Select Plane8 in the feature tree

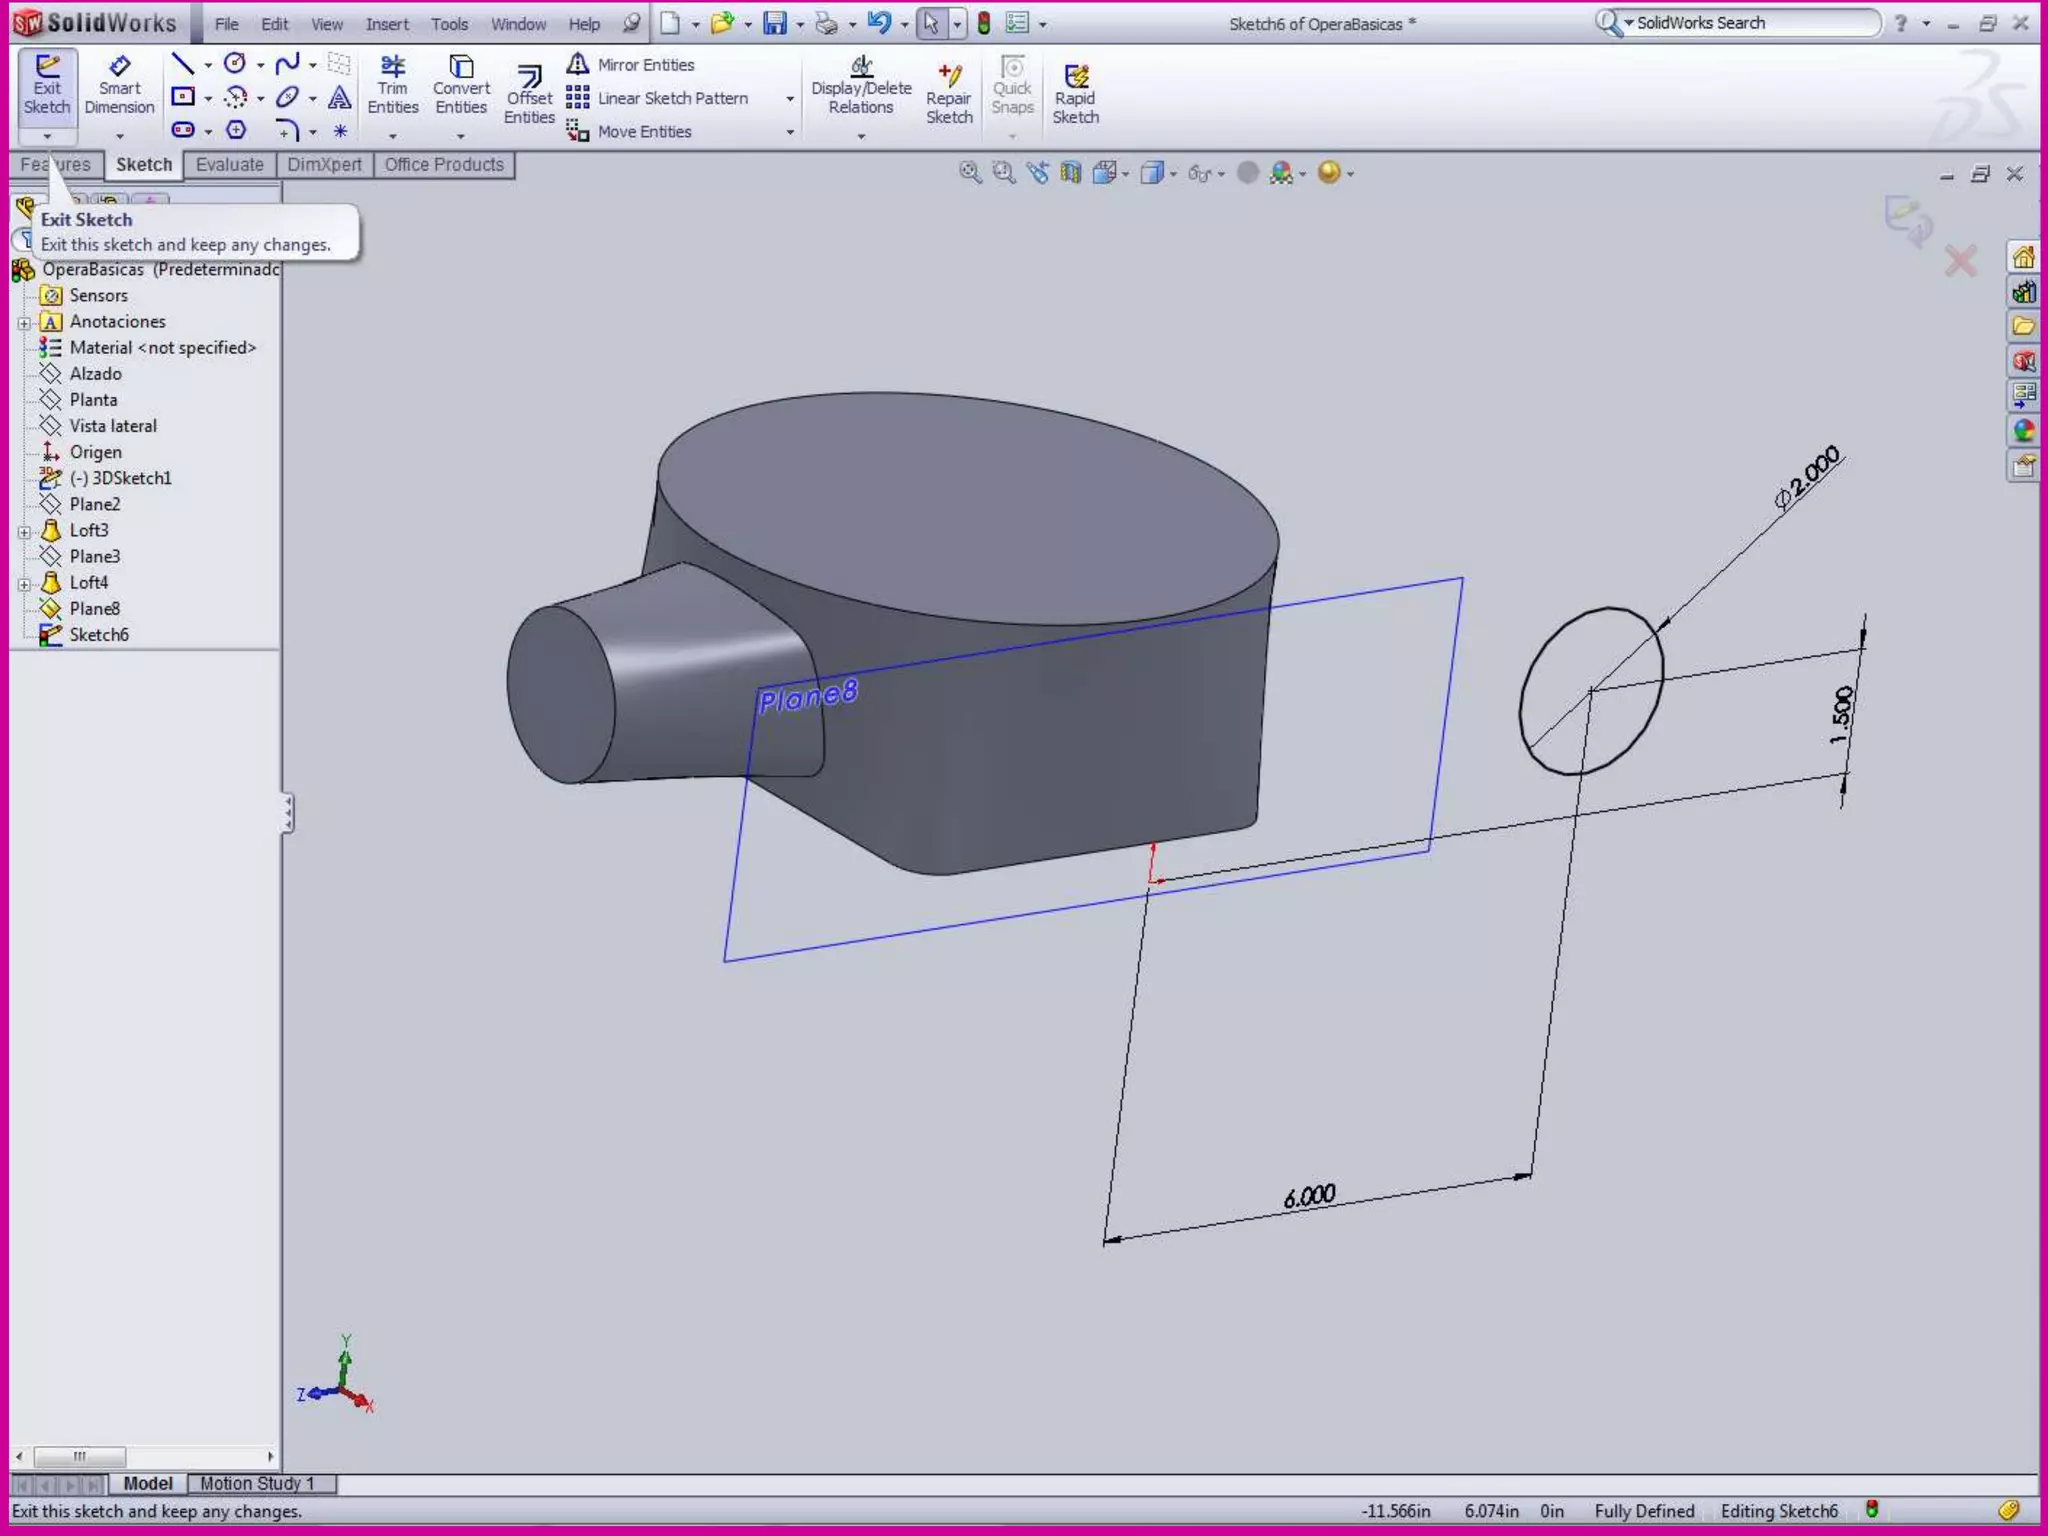pos(94,609)
